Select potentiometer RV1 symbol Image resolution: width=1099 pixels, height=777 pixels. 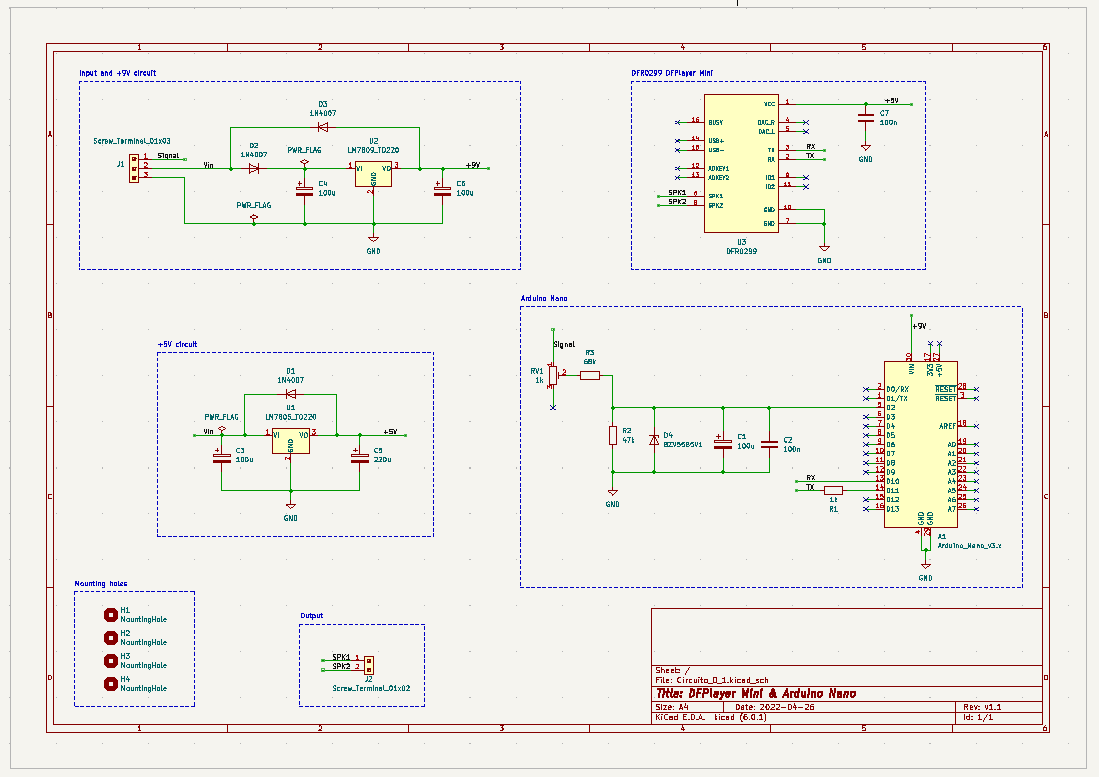click(x=553, y=376)
